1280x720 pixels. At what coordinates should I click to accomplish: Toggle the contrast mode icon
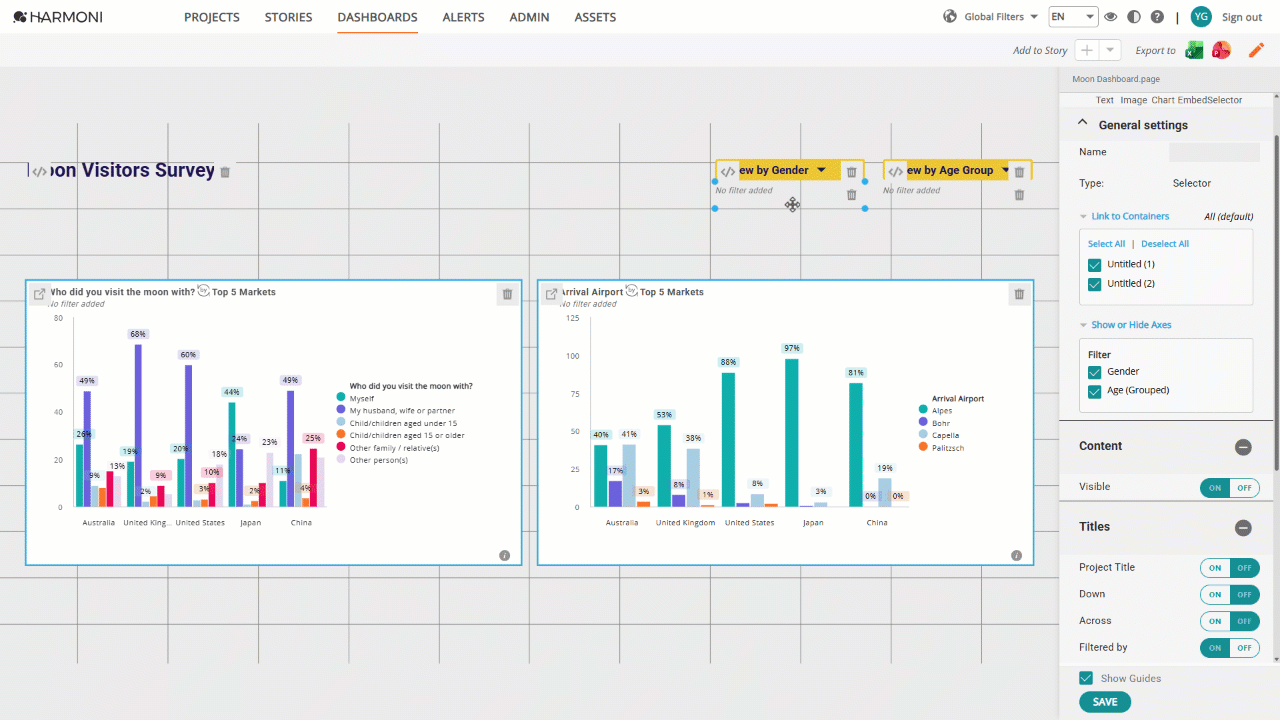pyautogui.click(x=1134, y=17)
